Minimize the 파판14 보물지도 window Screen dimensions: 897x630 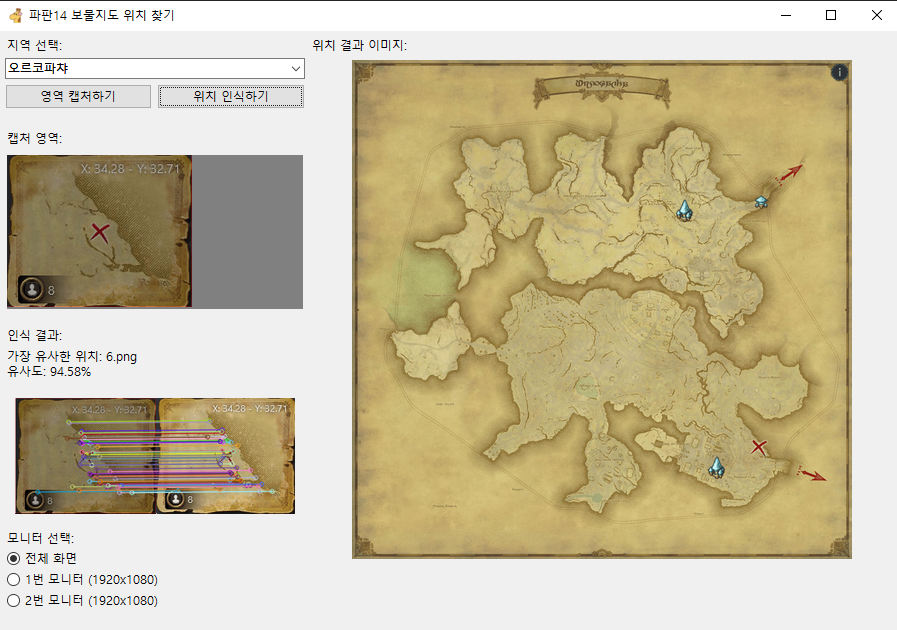pyautogui.click(x=786, y=15)
